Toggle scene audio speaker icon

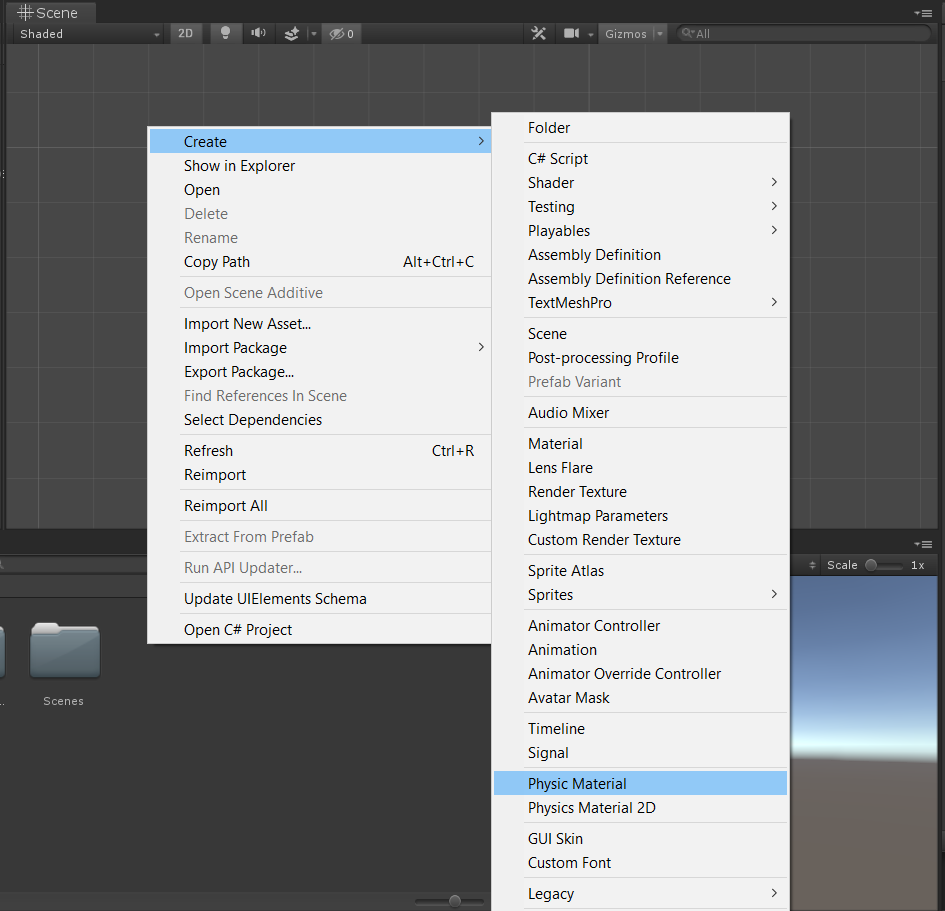pyautogui.click(x=259, y=34)
